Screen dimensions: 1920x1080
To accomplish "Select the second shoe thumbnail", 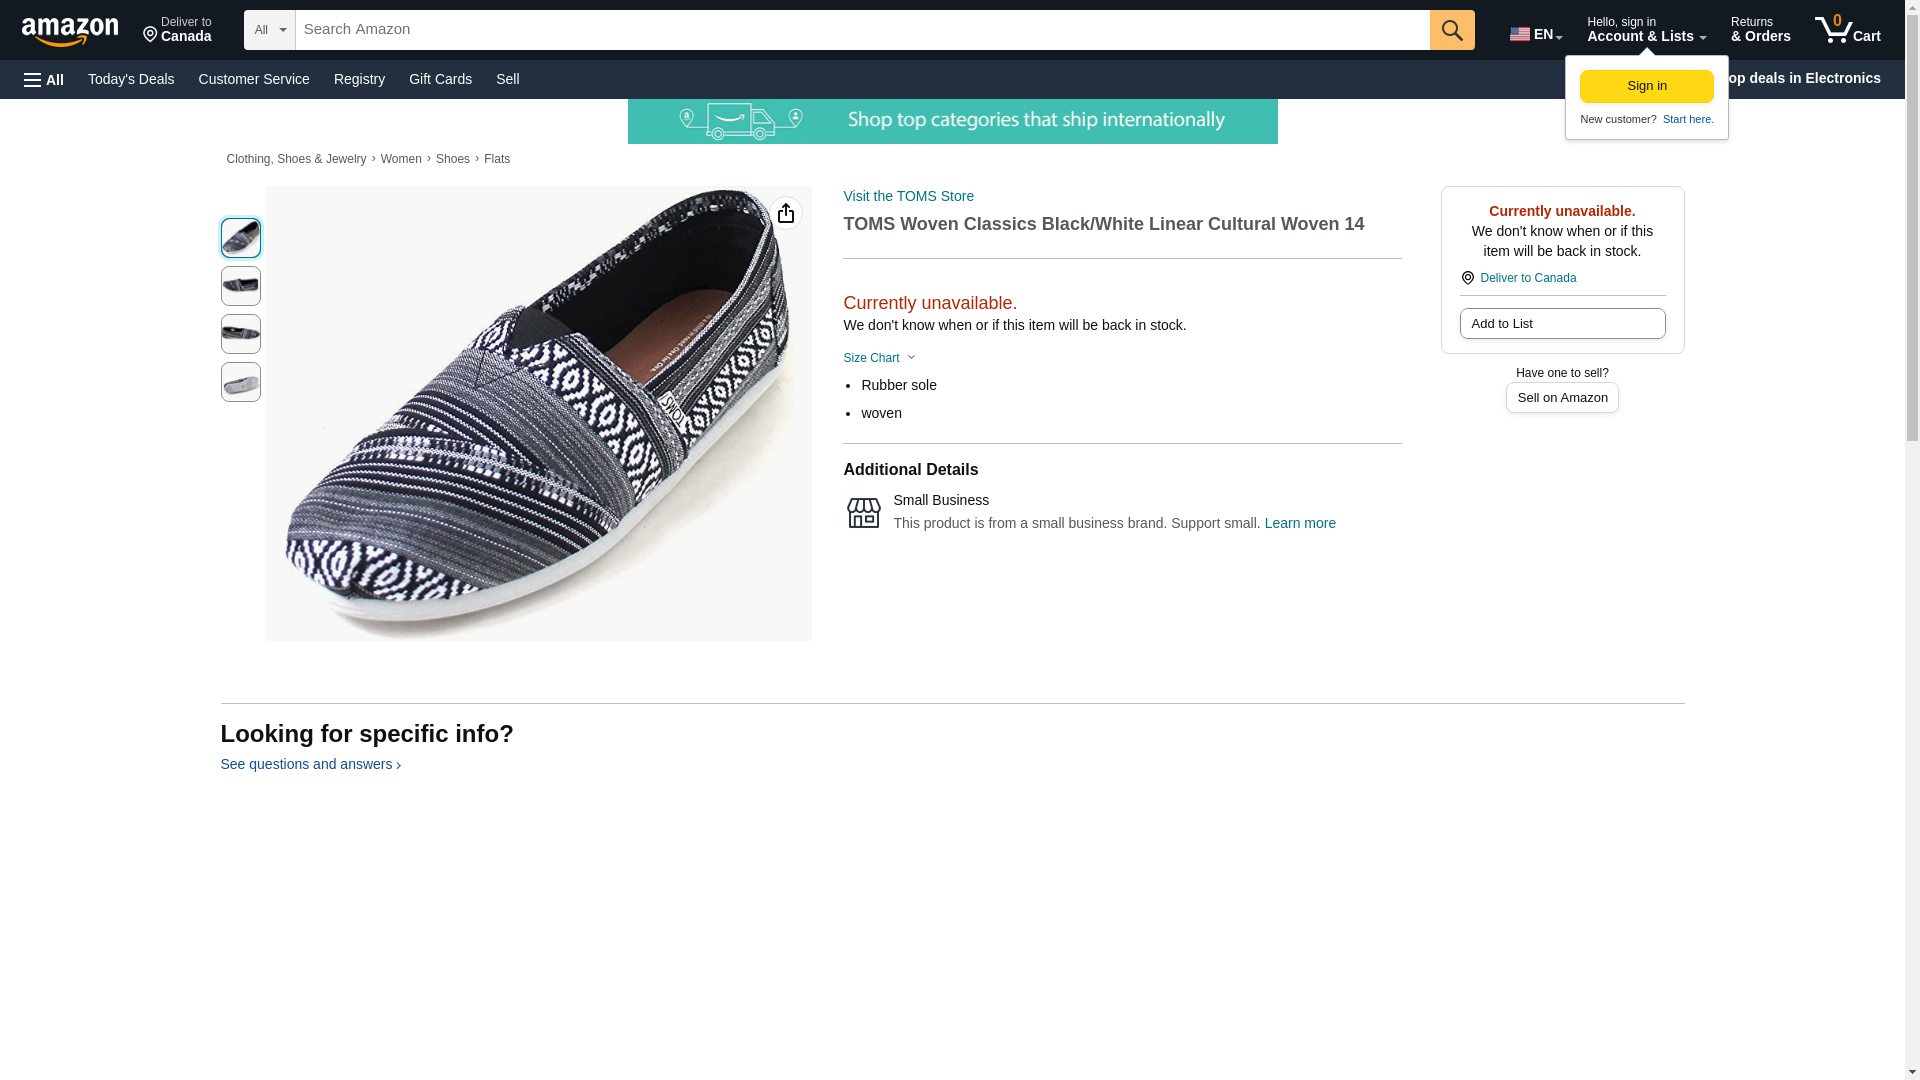I will pos(241,286).
